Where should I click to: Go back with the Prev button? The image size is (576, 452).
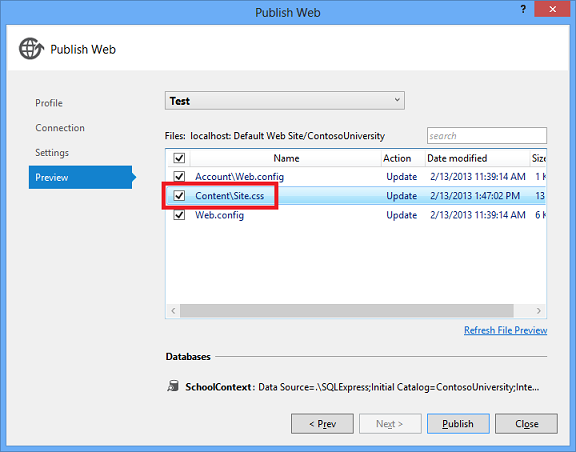coord(322,424)
